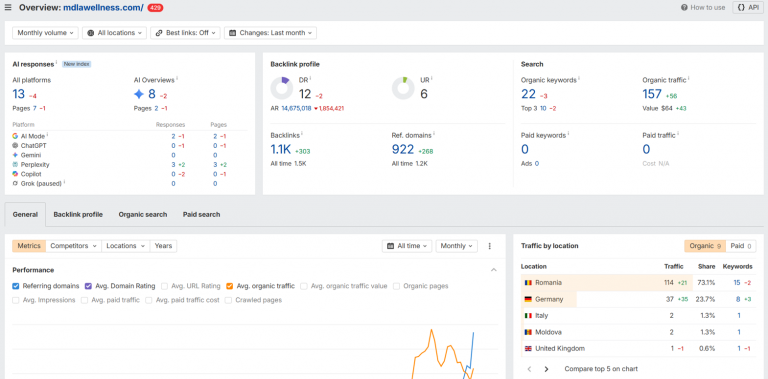This screenshot has width=768, height=379.
Task: Click the DR donut chart icon
Action: pos(282,88)
